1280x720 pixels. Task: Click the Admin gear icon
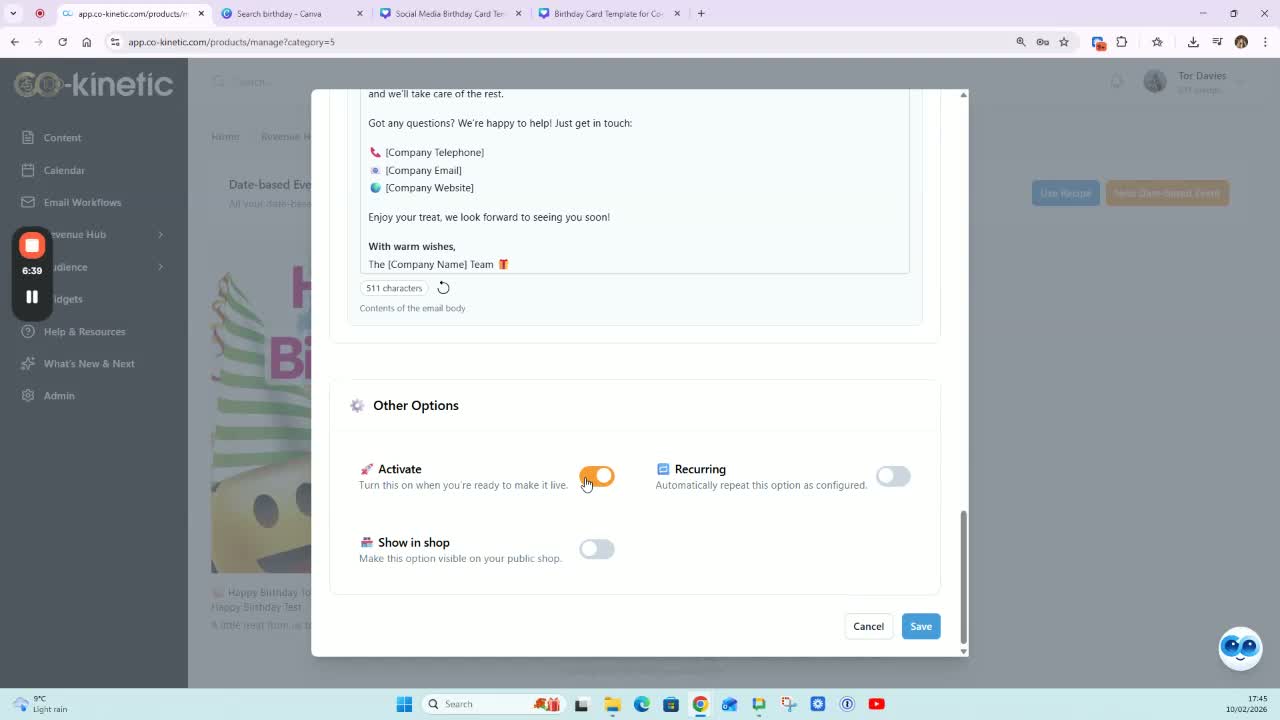pyautogui.click(x=28, y=395)
